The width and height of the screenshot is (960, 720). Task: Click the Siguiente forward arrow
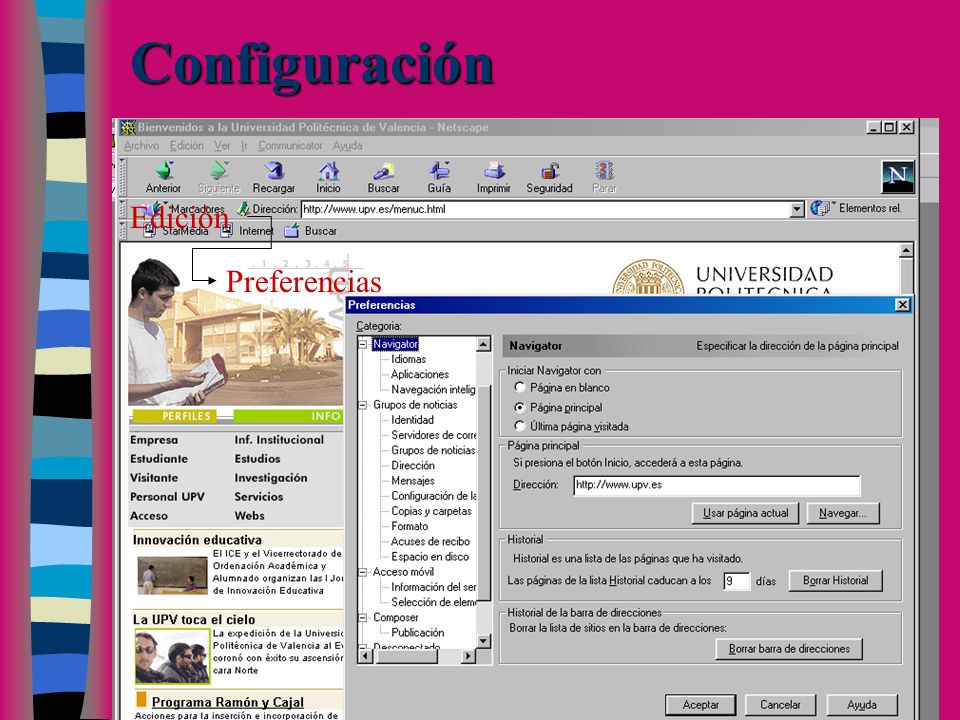[219, 176]
